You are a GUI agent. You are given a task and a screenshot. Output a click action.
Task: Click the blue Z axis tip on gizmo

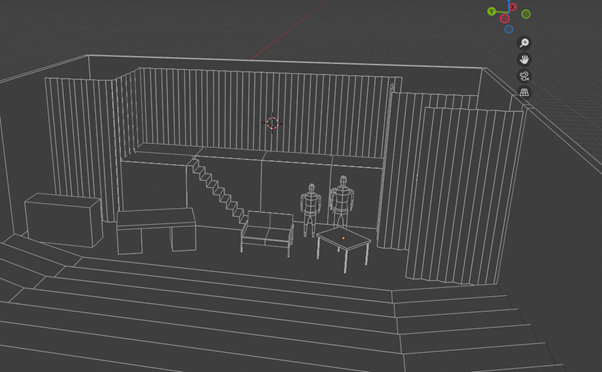(x=509, y=2)
